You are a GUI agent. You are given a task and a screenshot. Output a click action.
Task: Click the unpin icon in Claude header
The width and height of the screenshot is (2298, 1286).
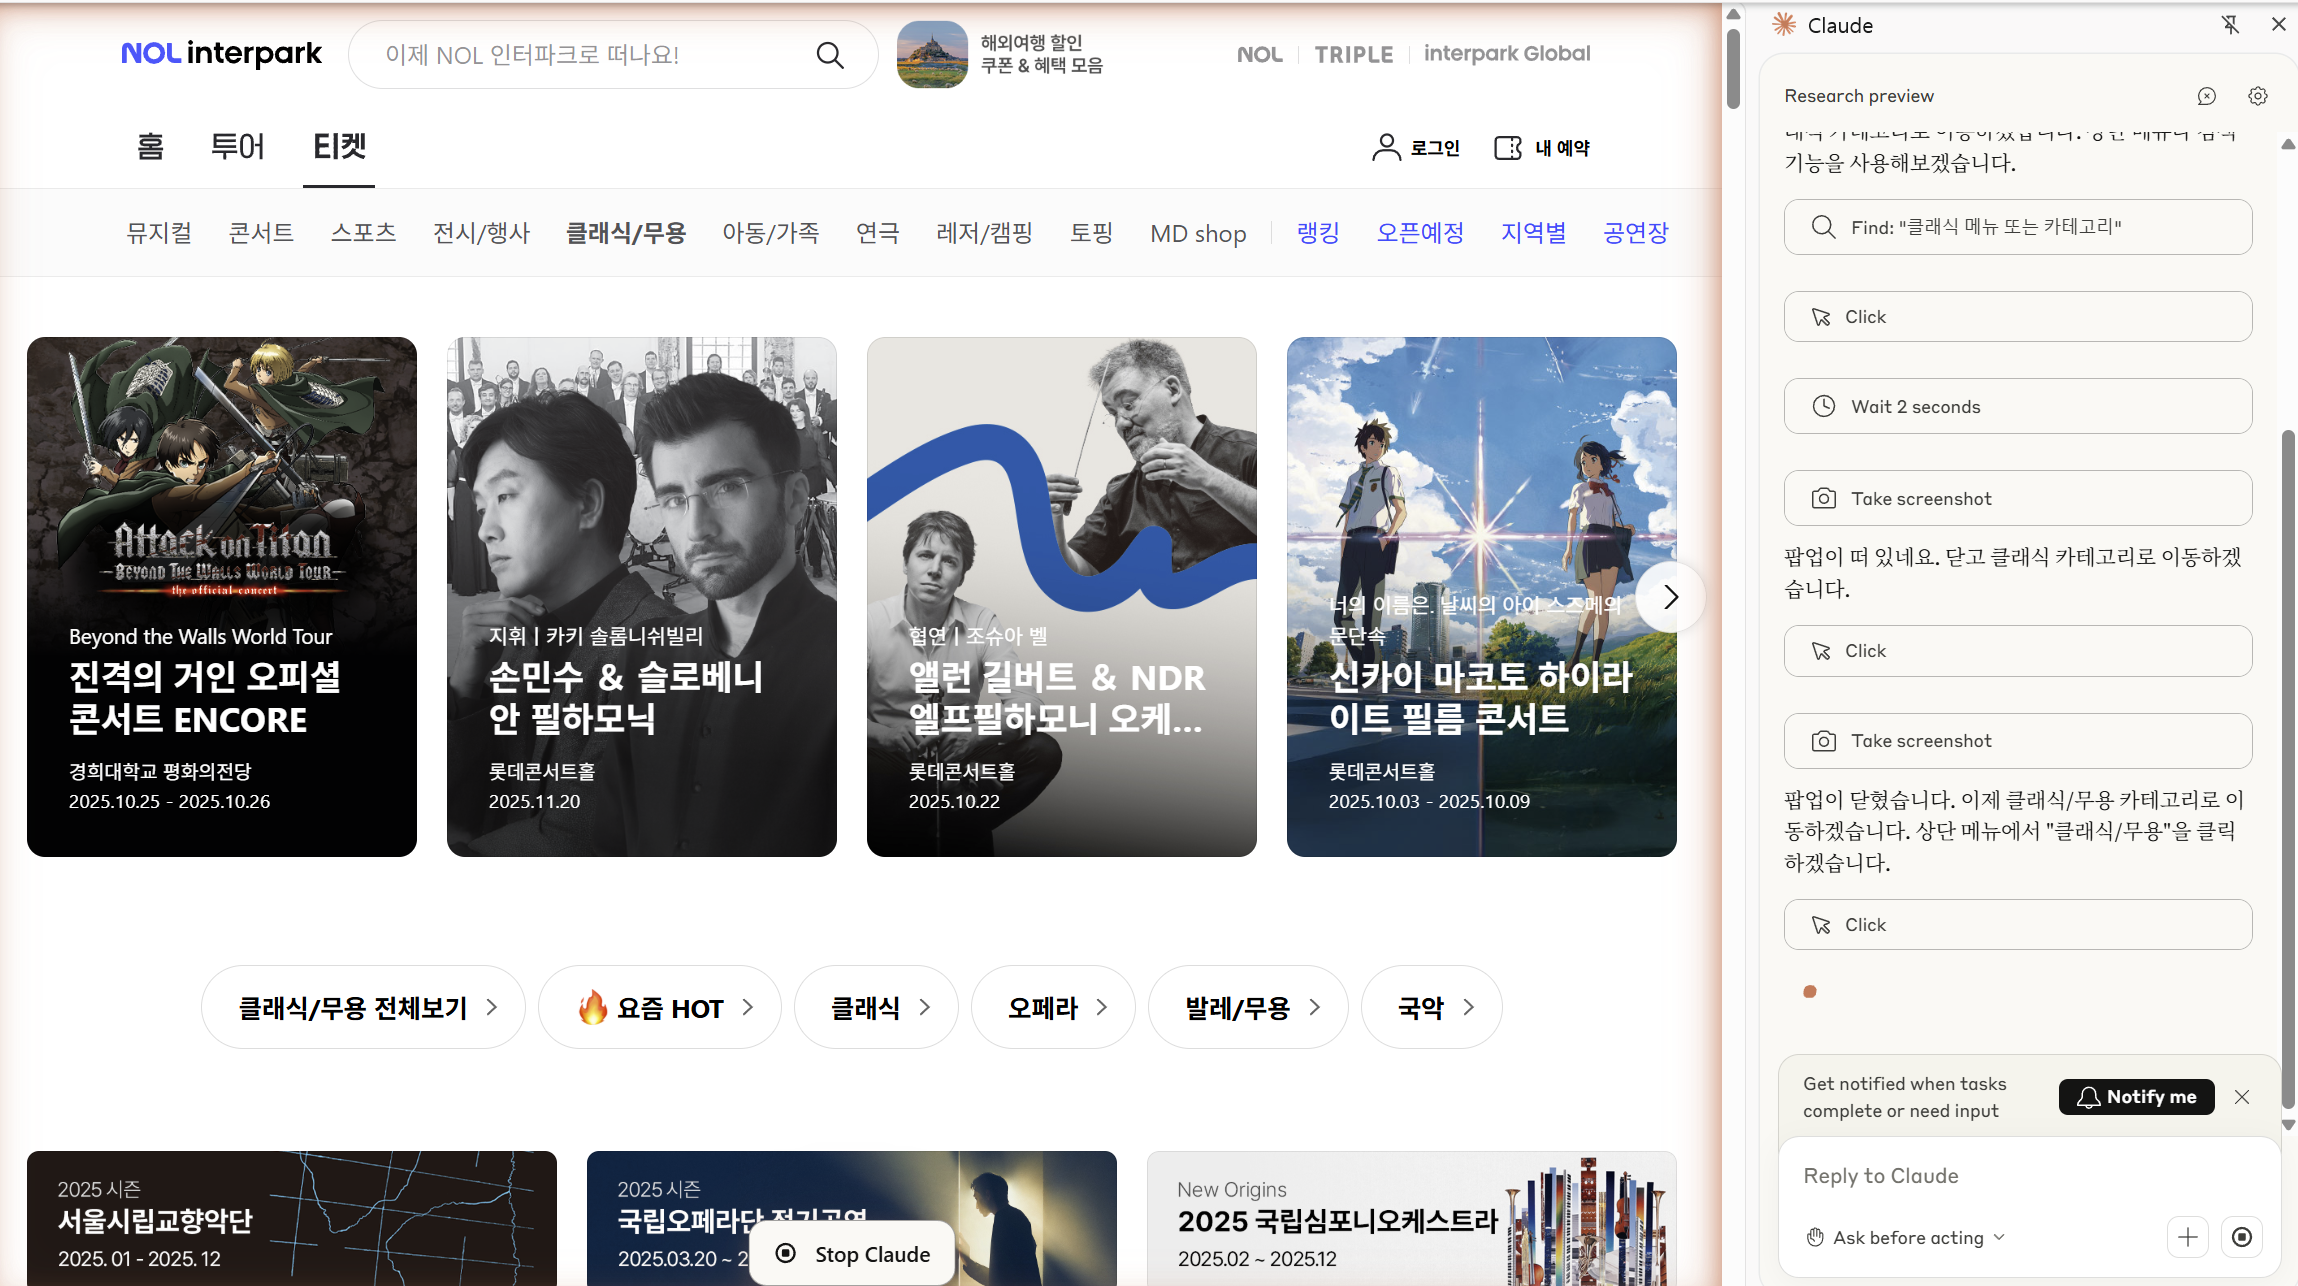click(2230, 25)
